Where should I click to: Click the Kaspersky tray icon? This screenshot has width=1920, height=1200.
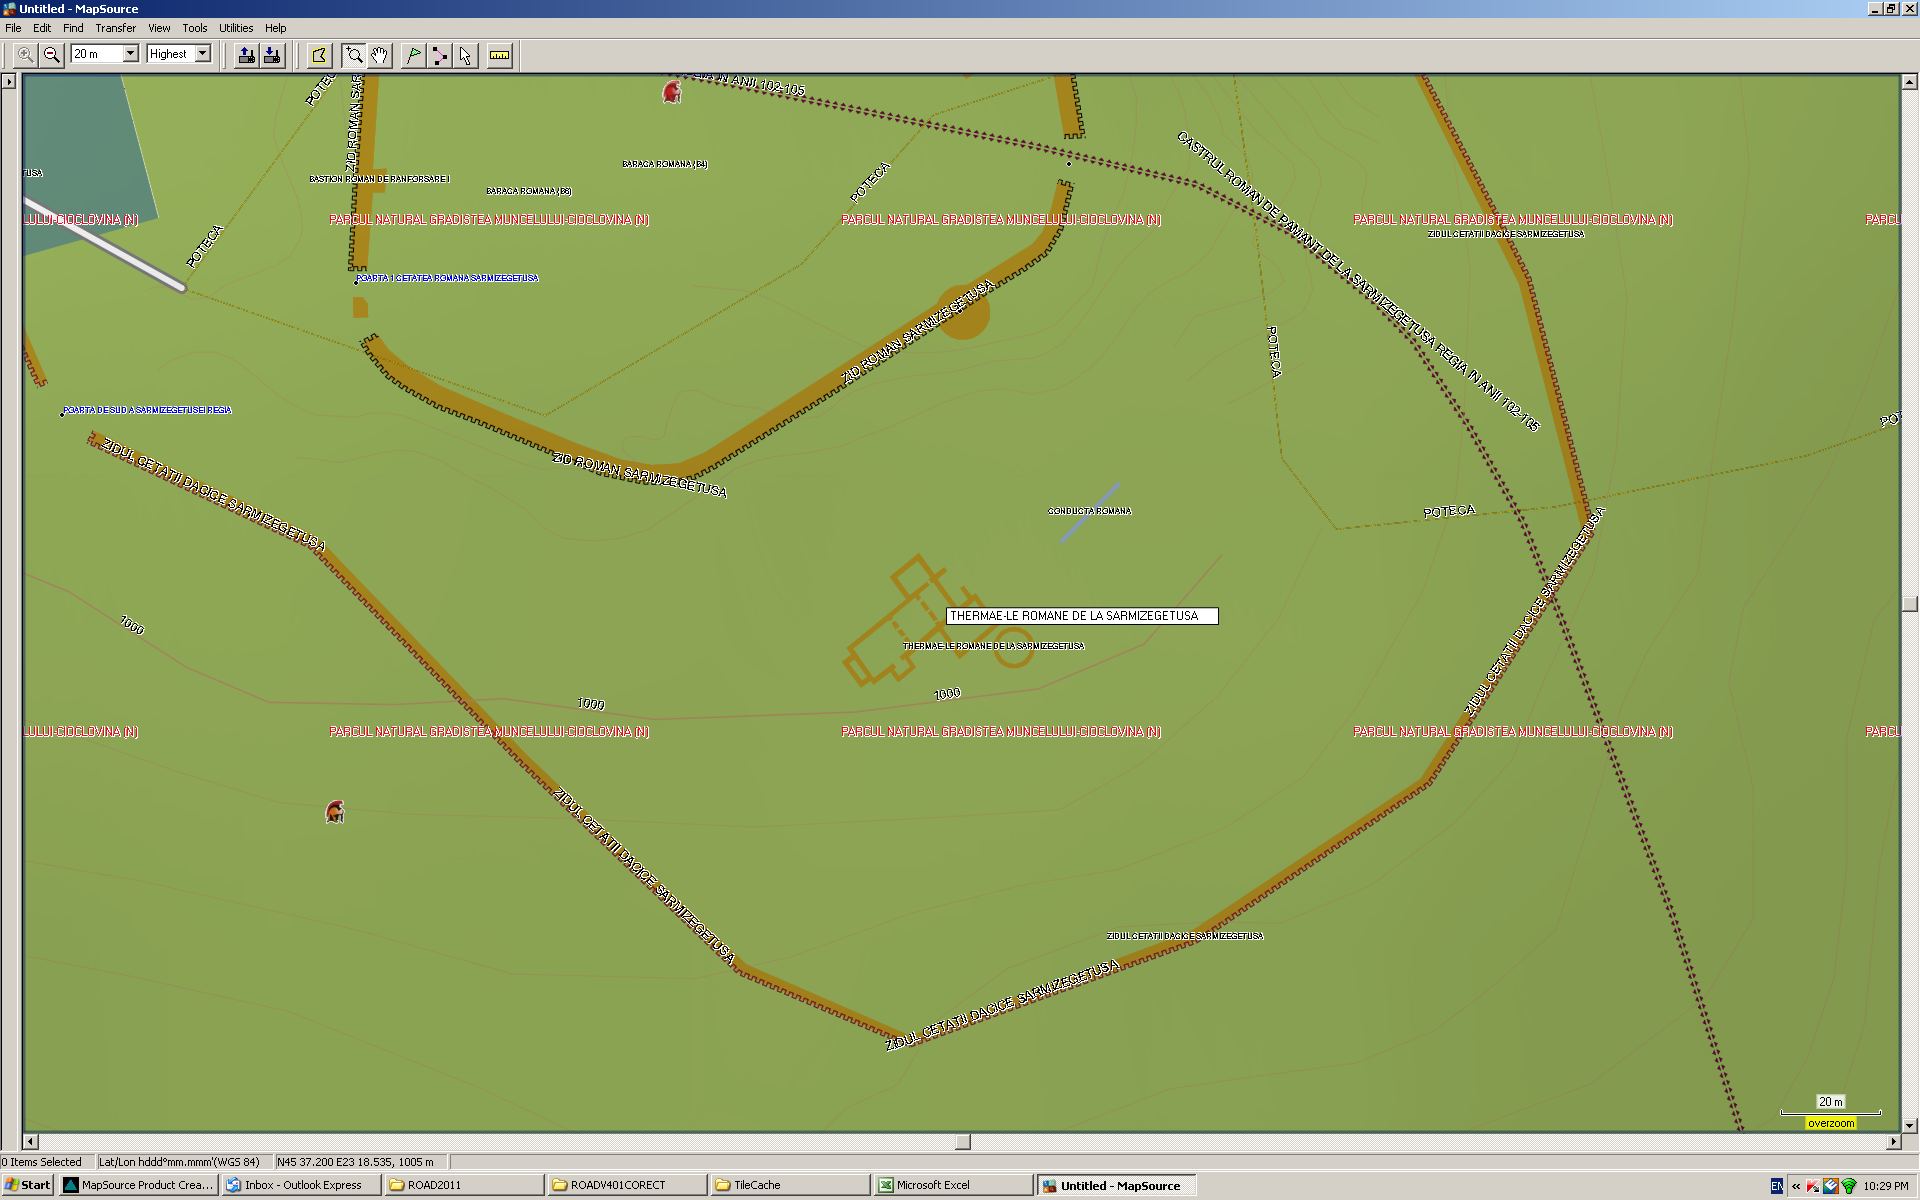1813,1186
